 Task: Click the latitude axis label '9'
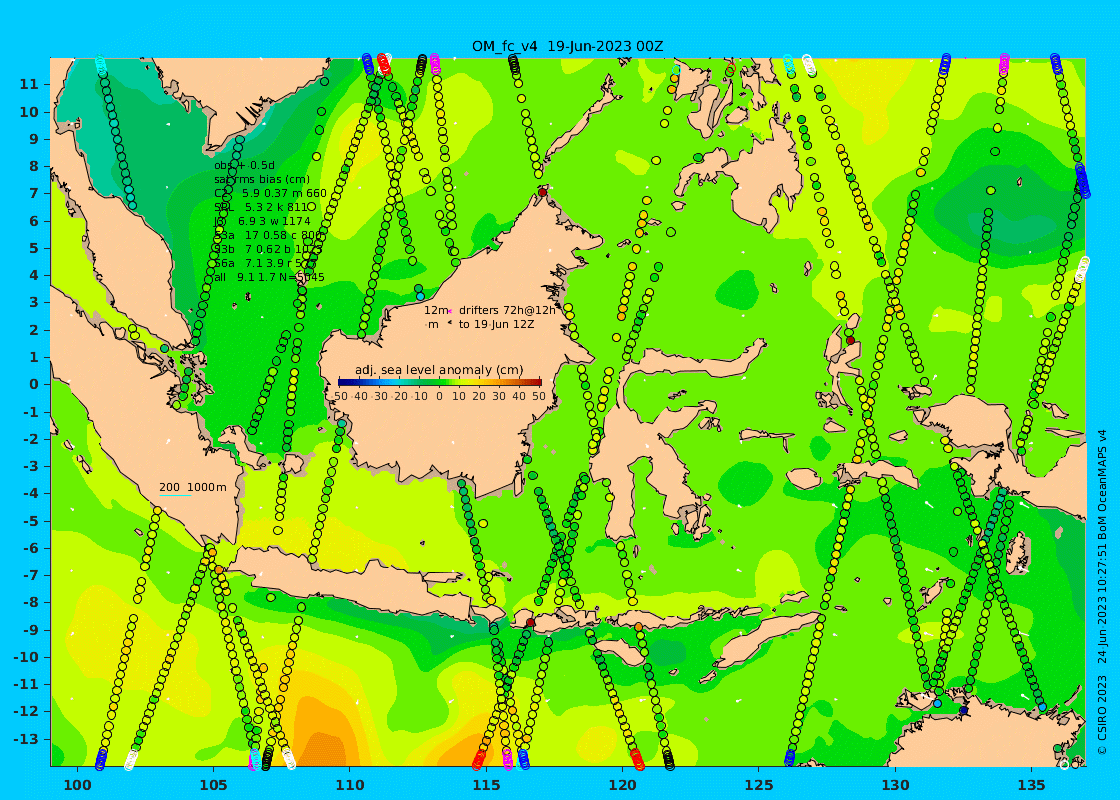[33, 139]
